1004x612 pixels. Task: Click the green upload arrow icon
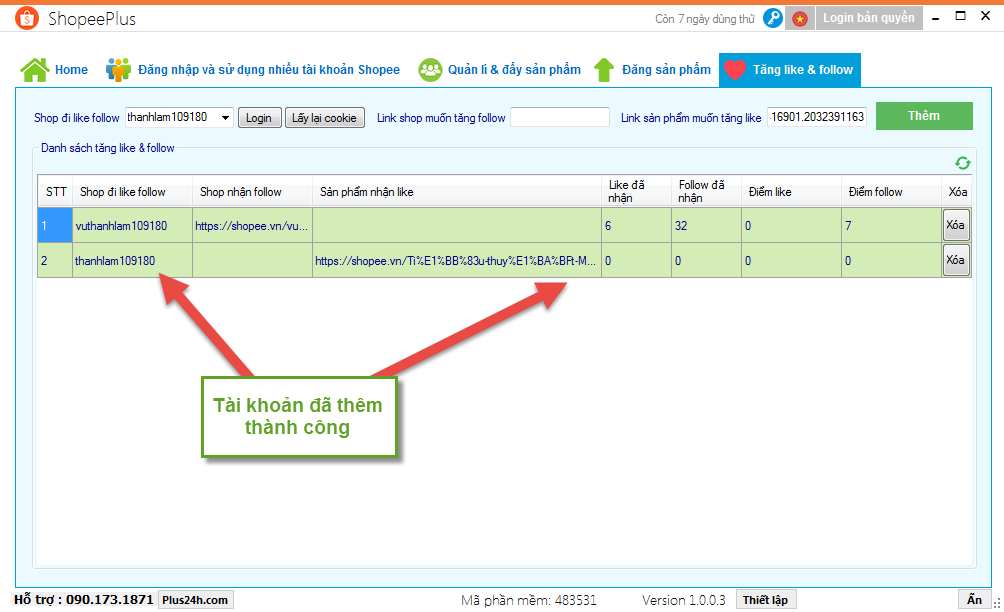coord(604,70)
